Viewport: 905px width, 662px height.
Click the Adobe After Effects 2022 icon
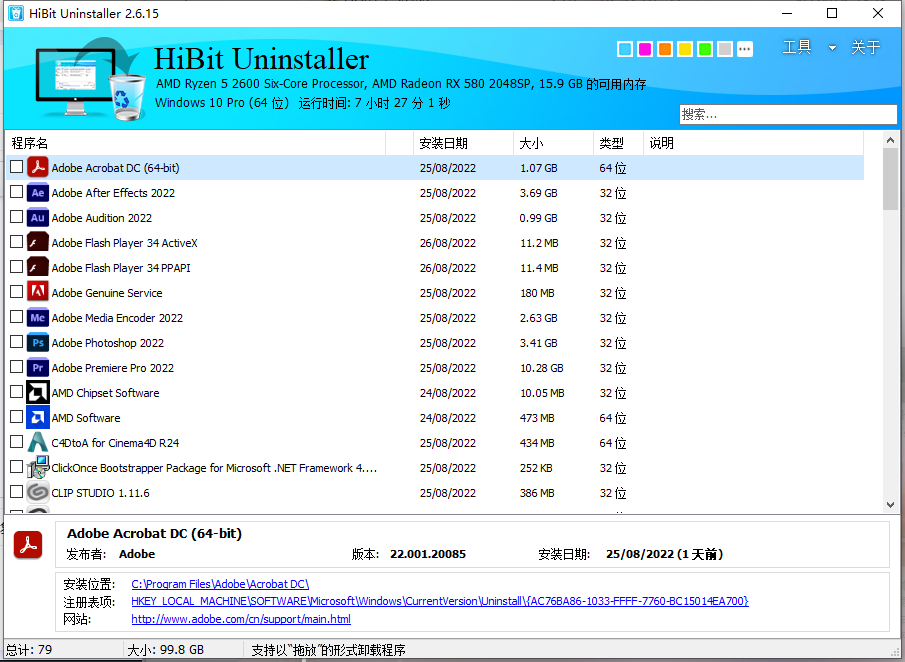pos(38,192)
